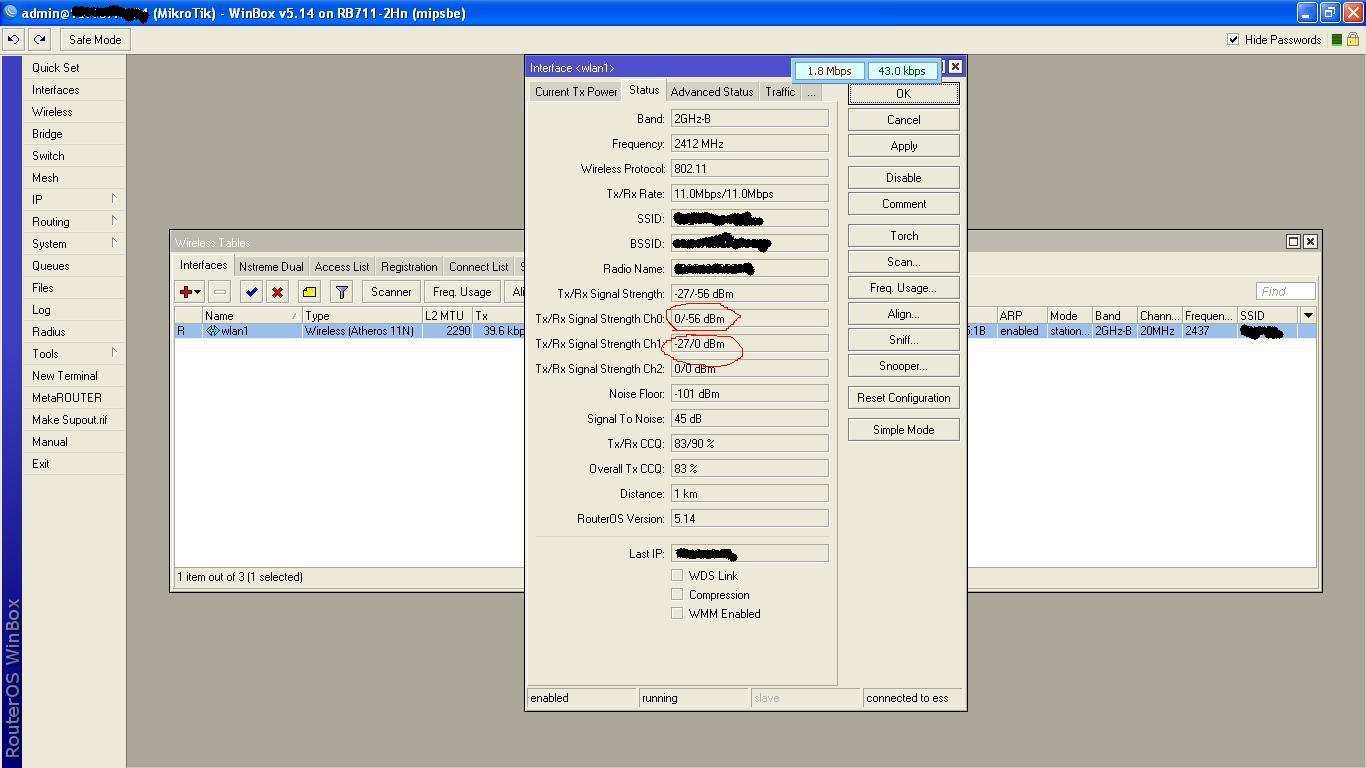Open the column selector dropdown in Wireless Tables
This screenshot has width=1366, height=768.
point(1307,315)
